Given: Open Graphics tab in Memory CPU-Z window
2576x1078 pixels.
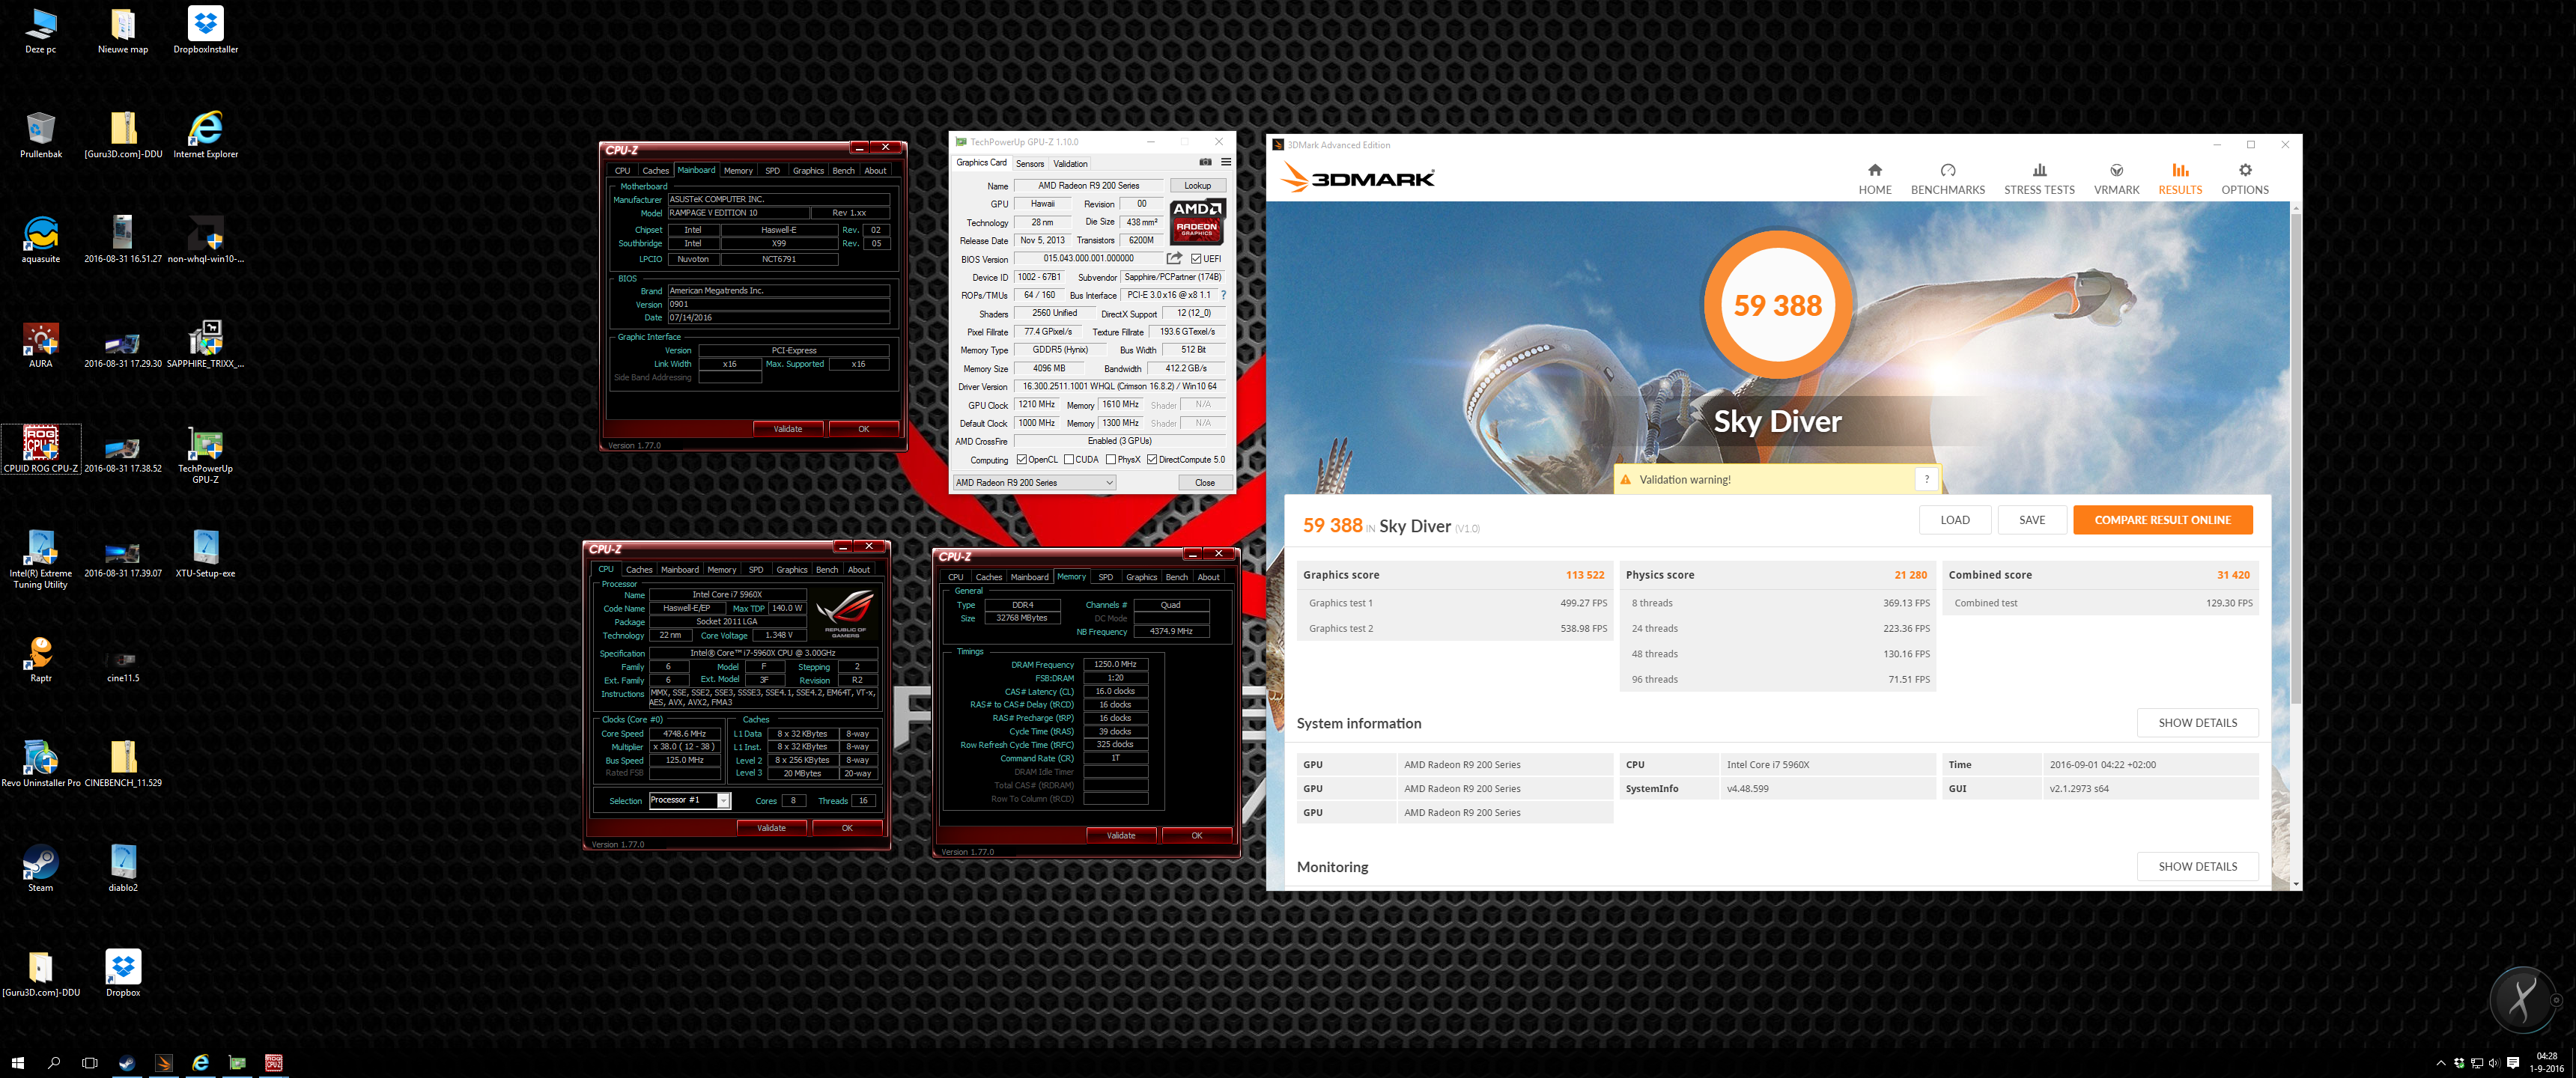Looking at the screenshot, I should 1141,577.
